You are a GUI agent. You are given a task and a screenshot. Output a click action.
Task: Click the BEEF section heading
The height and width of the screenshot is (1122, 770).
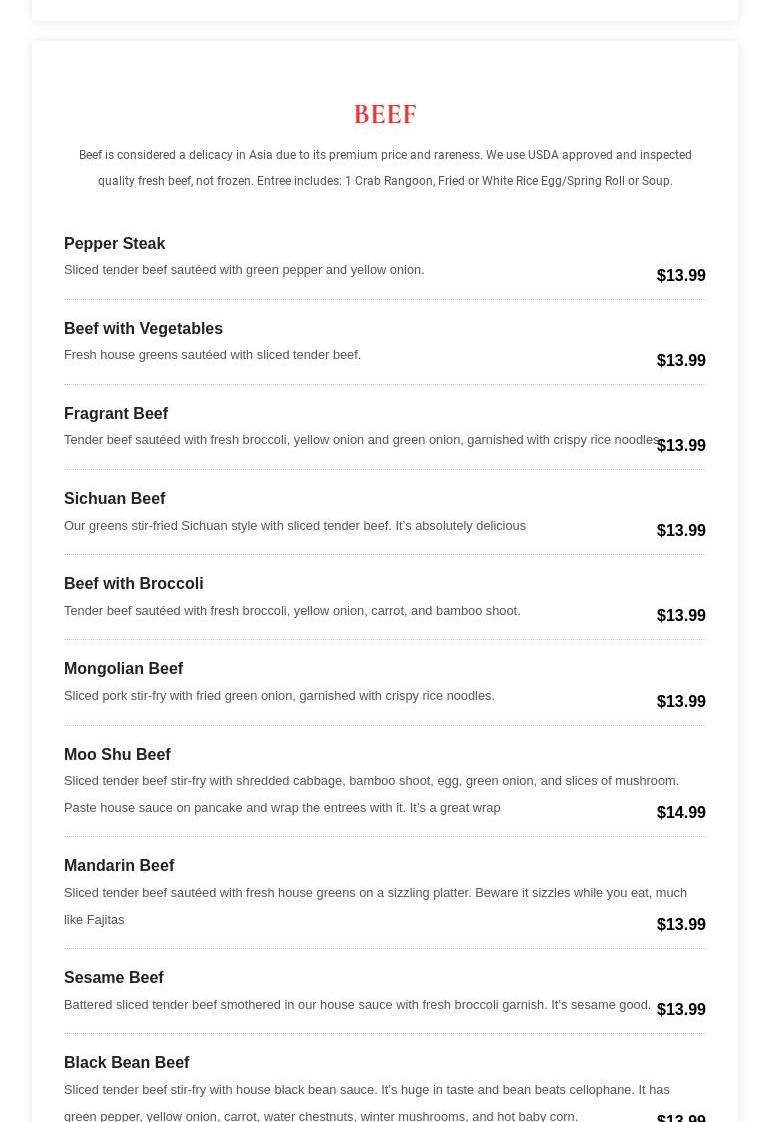(x=385, y=114)
